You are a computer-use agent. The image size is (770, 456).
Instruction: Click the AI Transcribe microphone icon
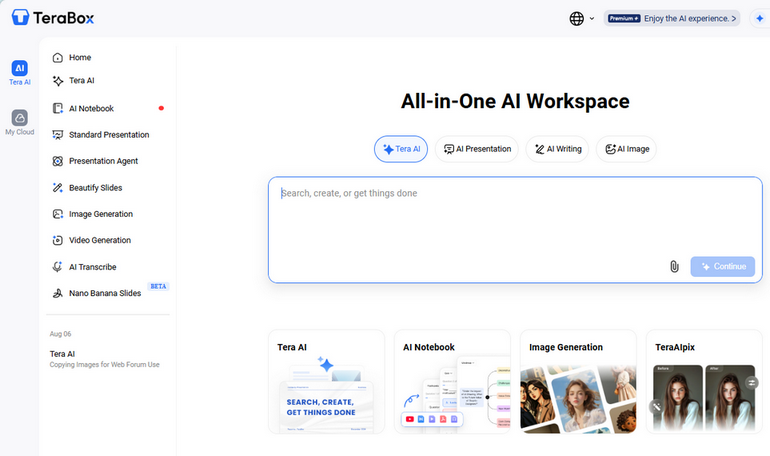coord(57,267)
